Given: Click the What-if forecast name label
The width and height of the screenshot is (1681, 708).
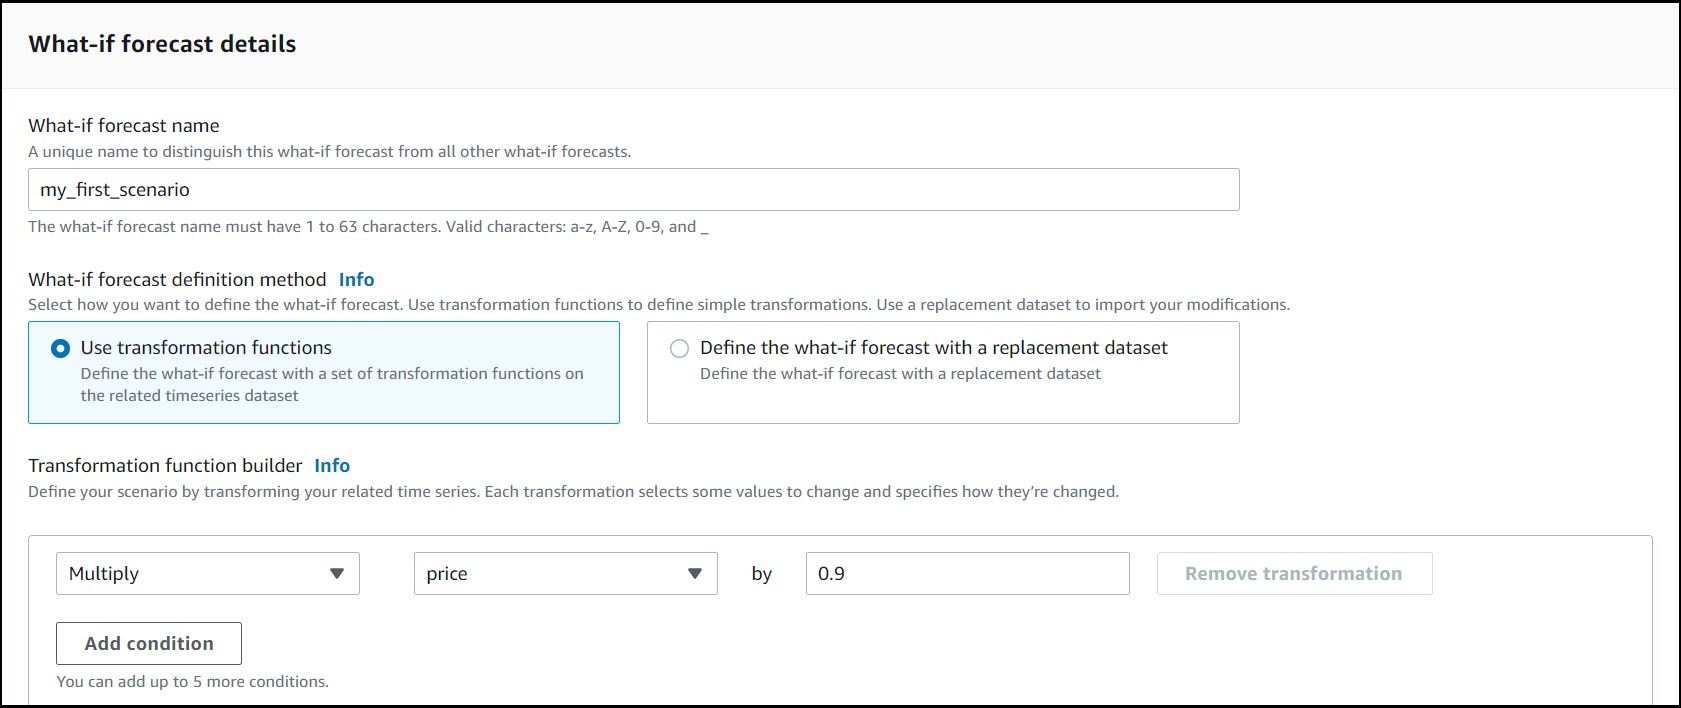Looking at the screenshot, I should (x=124, y=126).
